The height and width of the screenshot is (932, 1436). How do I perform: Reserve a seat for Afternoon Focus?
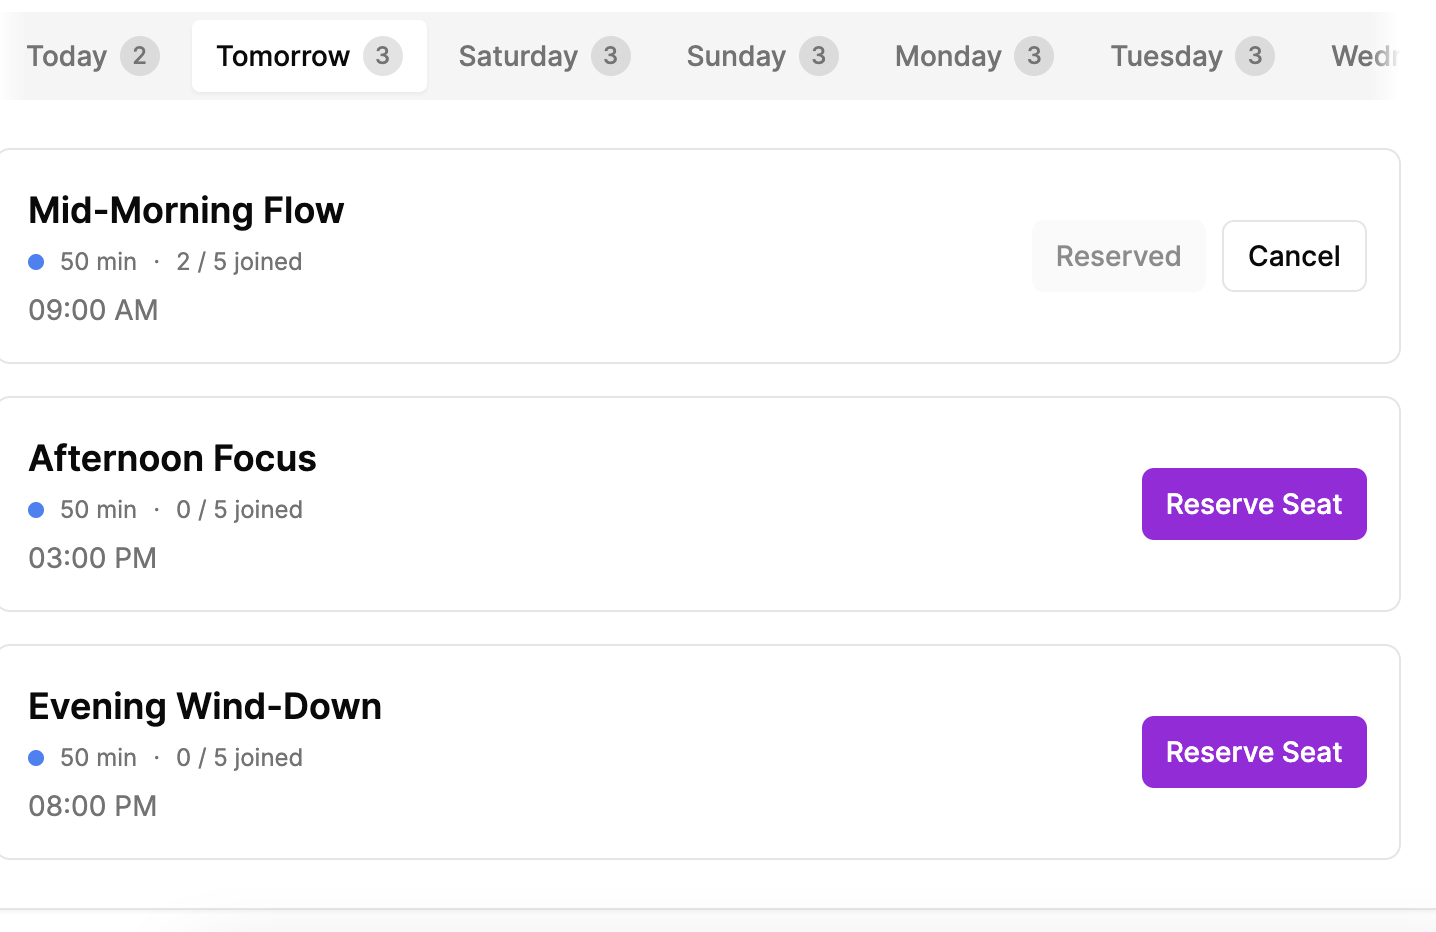tap(1254, 504)
